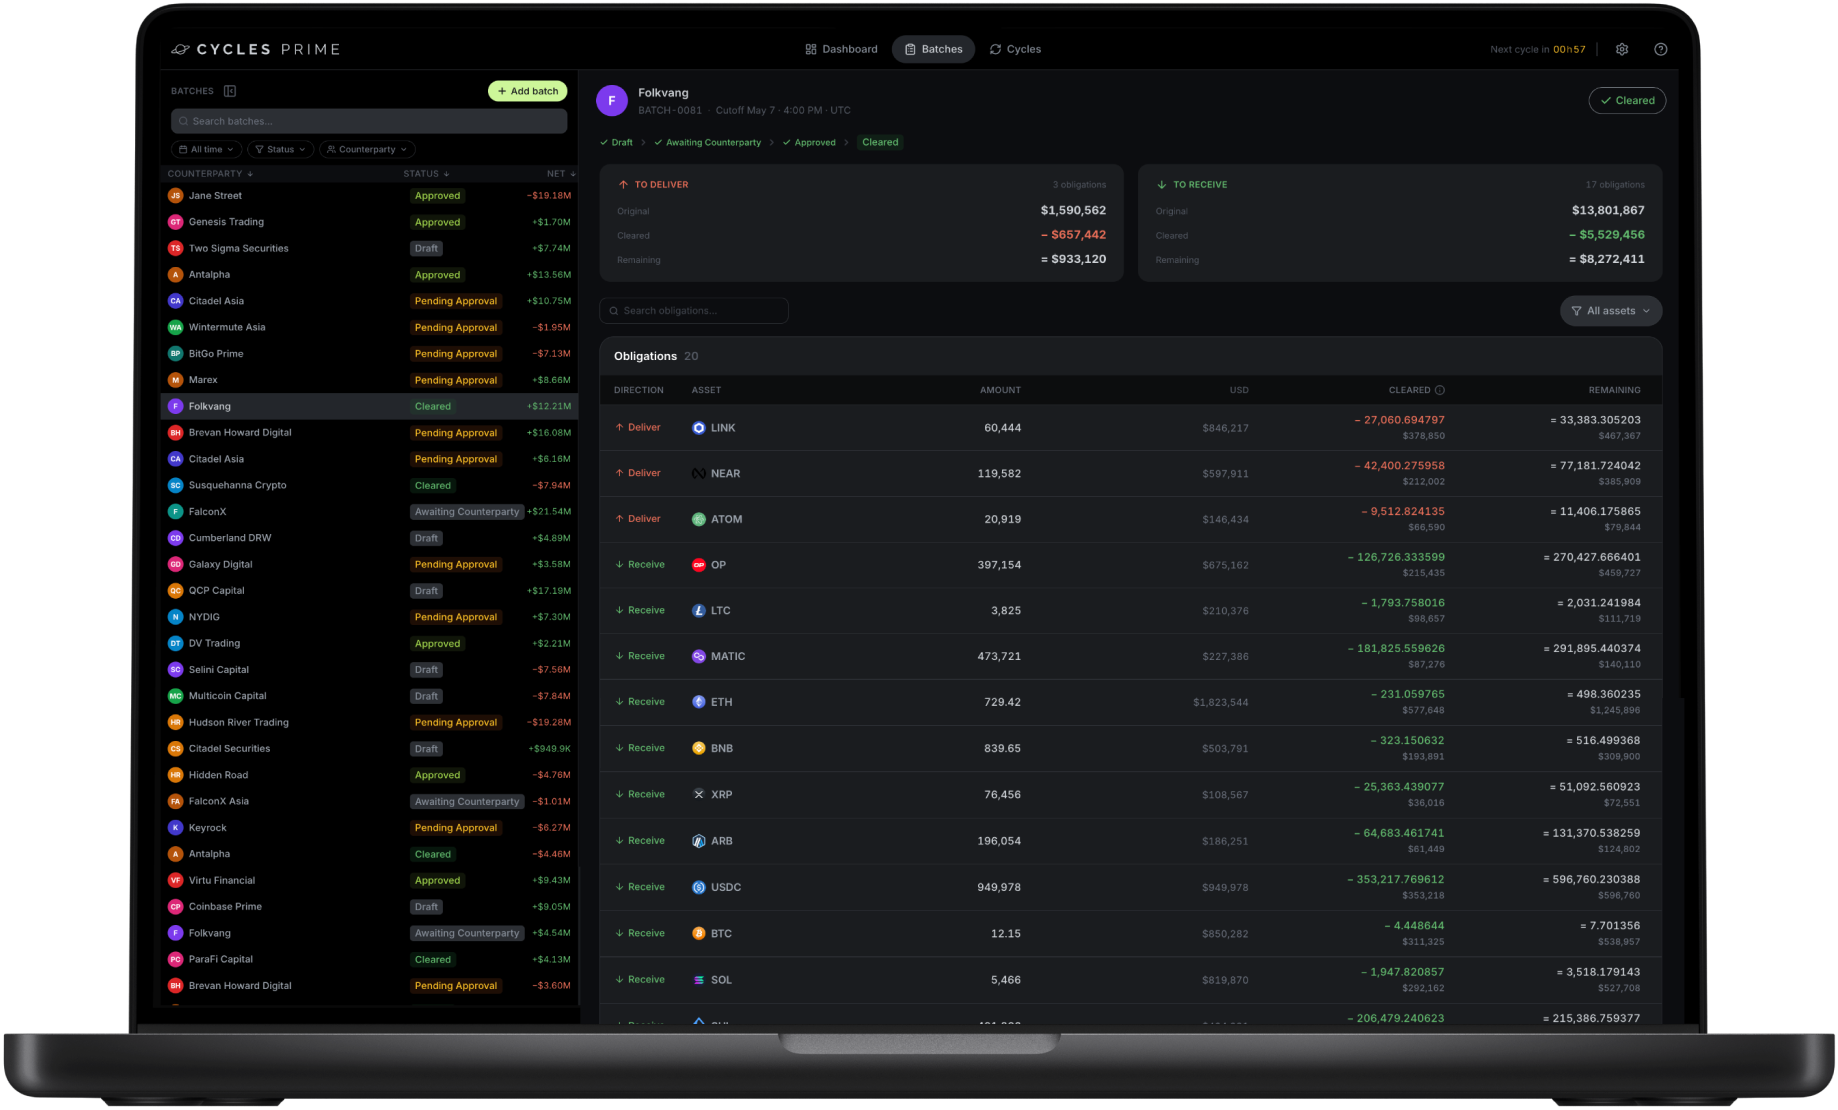Select the Draft workflow step
Screen dimensions: 1838x1110
coord(616,142)
